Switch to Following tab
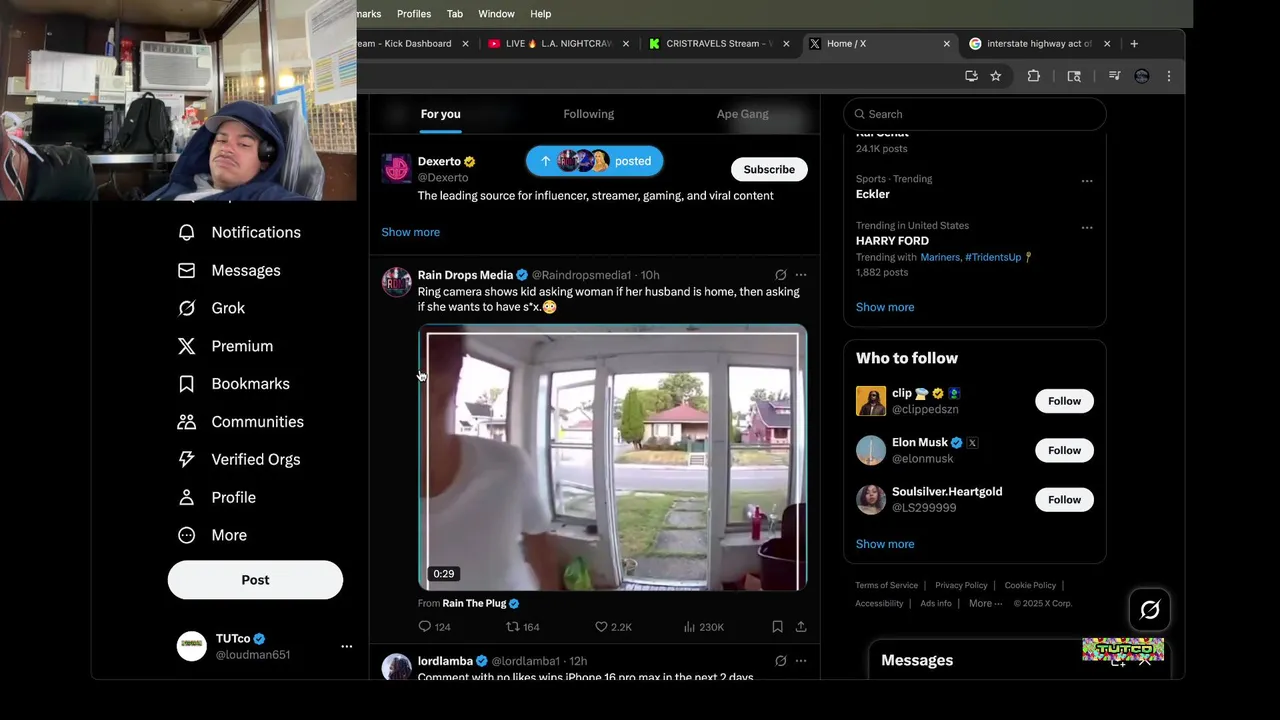Screen dimensions: 1280x720 [589, 114]
